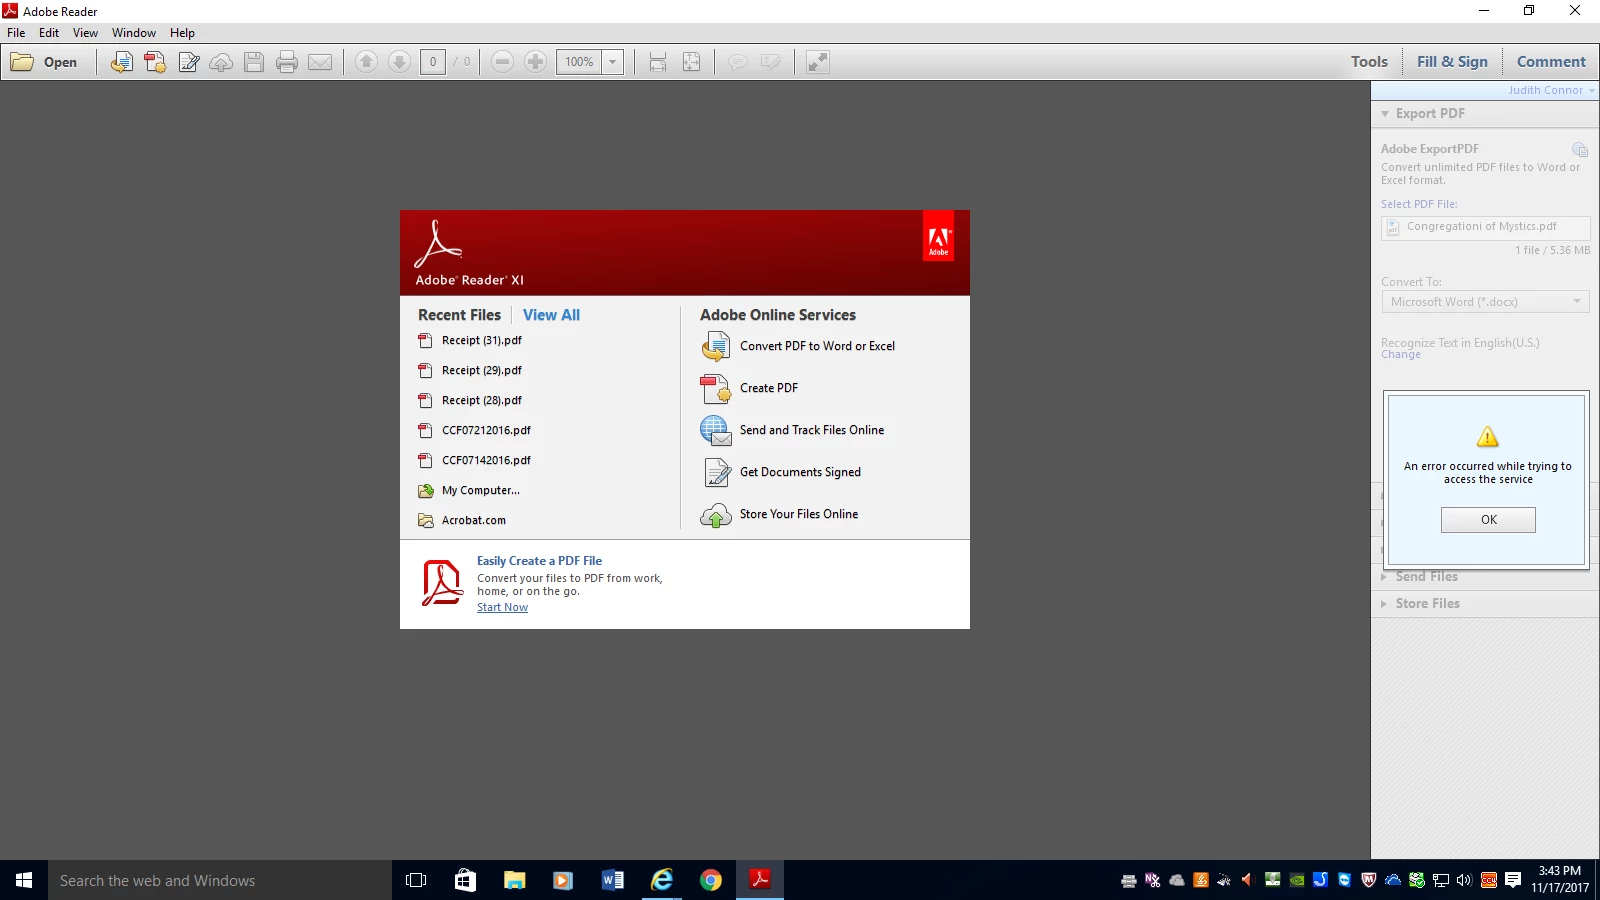Click the Save floppy disk toolbar icon

click(x=254, y=62)
